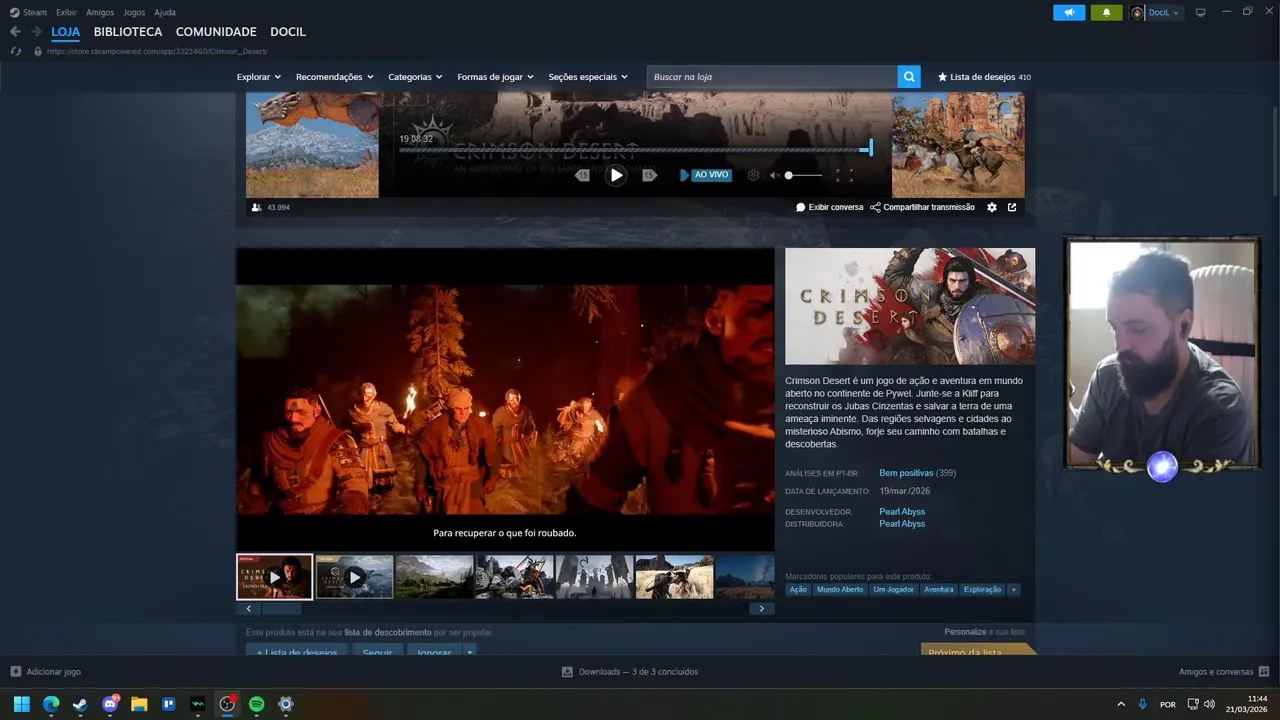
Task: Open the Lista de desejos wishlist link
Action: tap(984, 77)
